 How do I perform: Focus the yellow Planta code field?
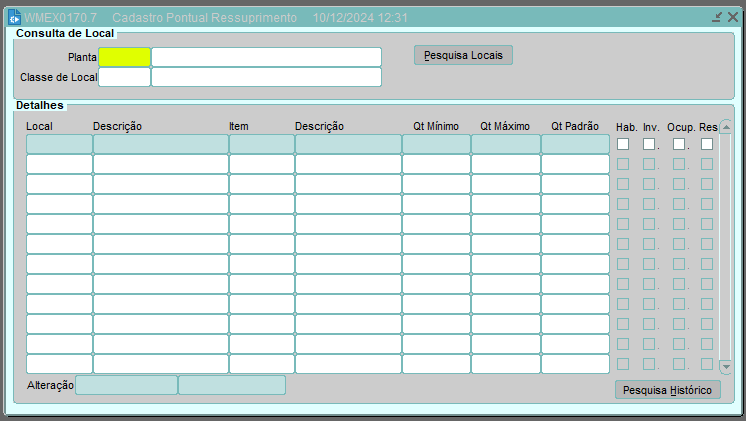pos(124,57)
